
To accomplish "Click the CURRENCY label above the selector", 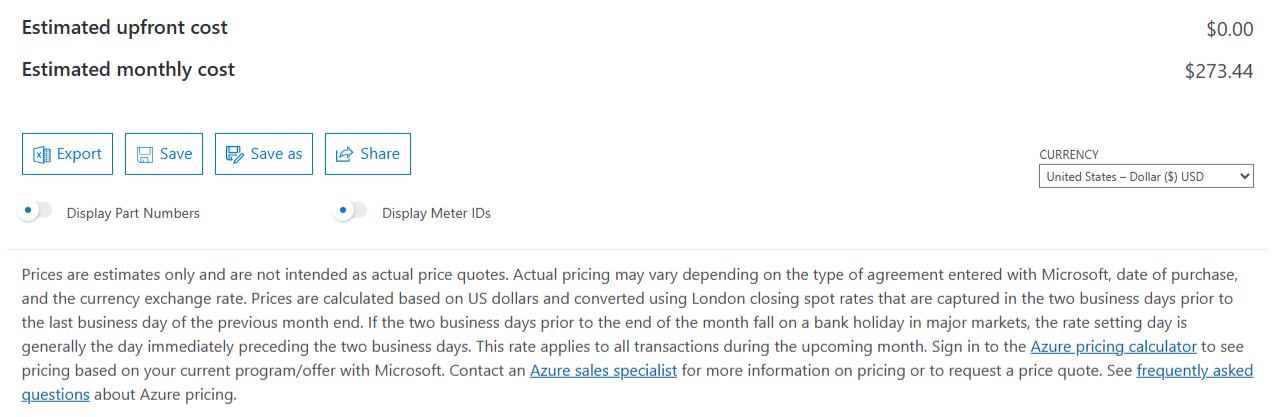I will (1069, 155).
